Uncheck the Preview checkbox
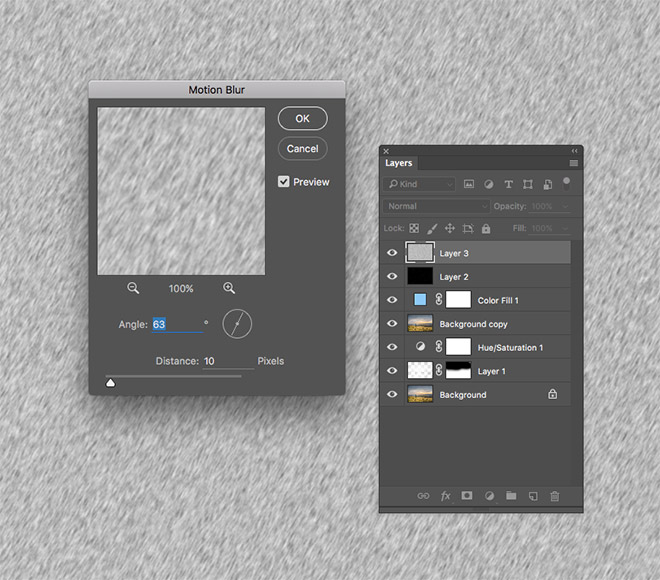The height and width of the screenshot is (580, 660). 284,182
